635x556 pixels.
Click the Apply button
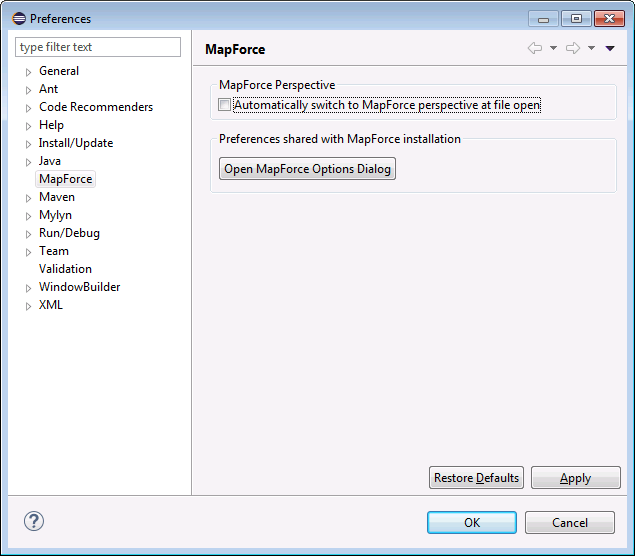click(x=574, y=478)
